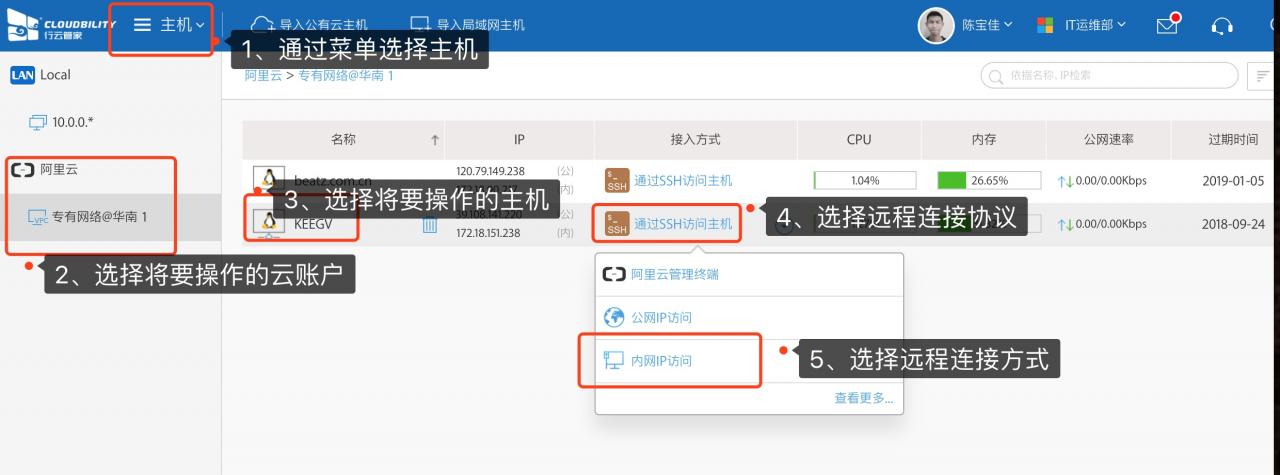Click 导入局域网主机 import button
This screenshot has width=1280, height=475.
[x=467, y=25]
